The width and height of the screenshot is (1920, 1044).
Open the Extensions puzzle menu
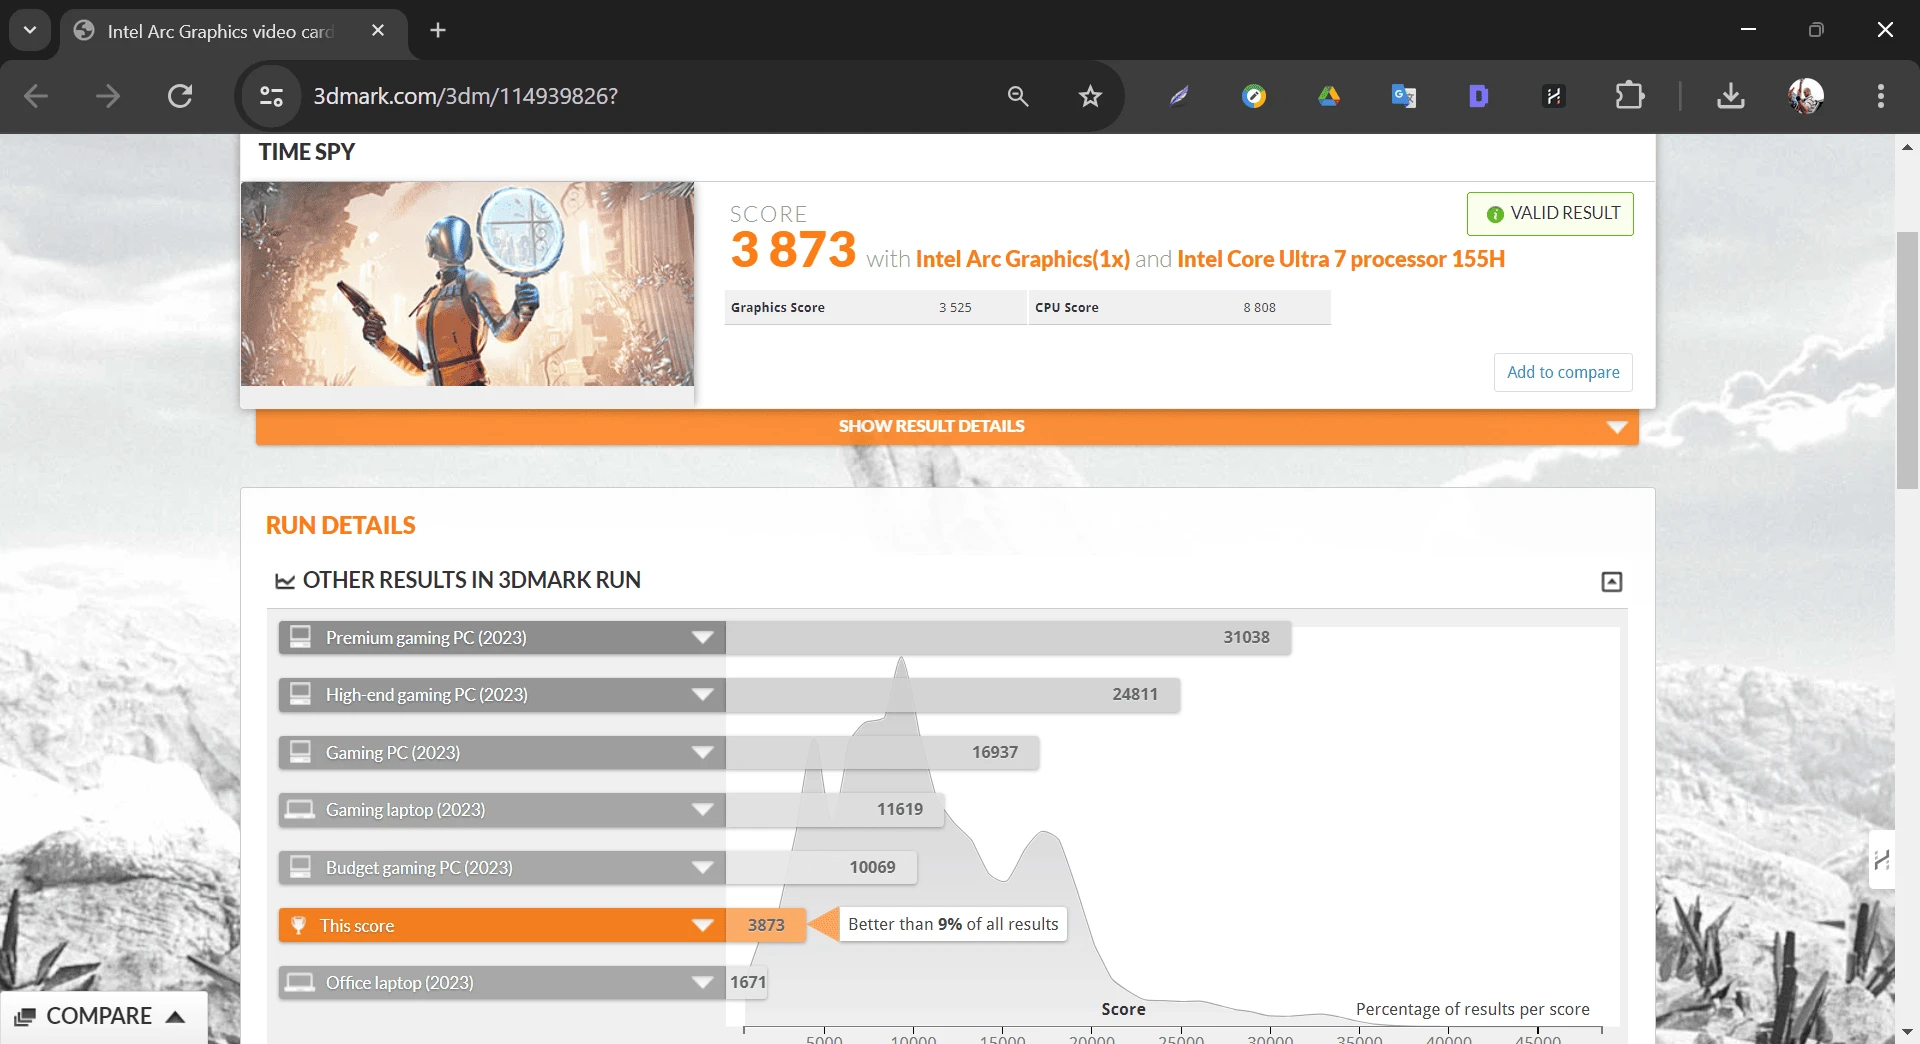point(1630,96)
